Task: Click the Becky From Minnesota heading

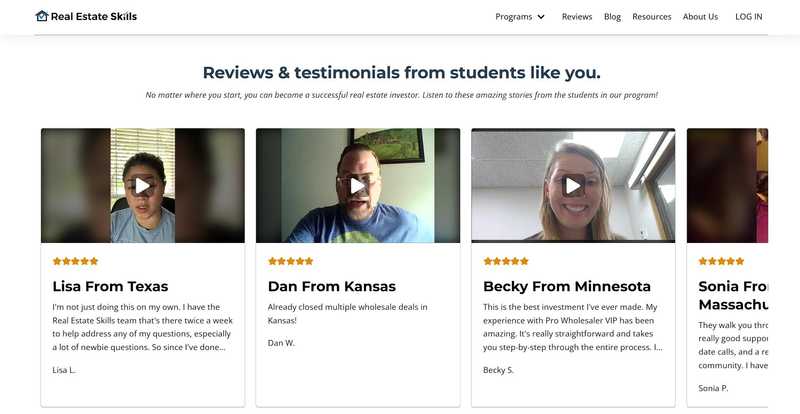Action: tap(567, 286)
